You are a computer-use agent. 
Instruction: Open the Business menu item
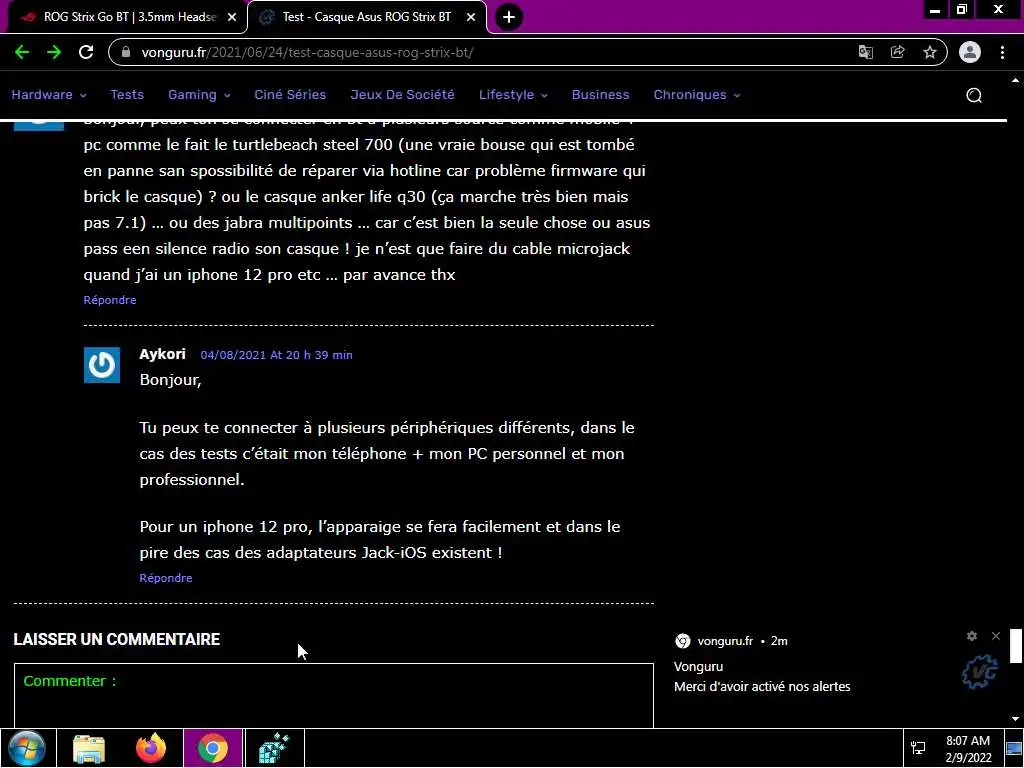600,95
